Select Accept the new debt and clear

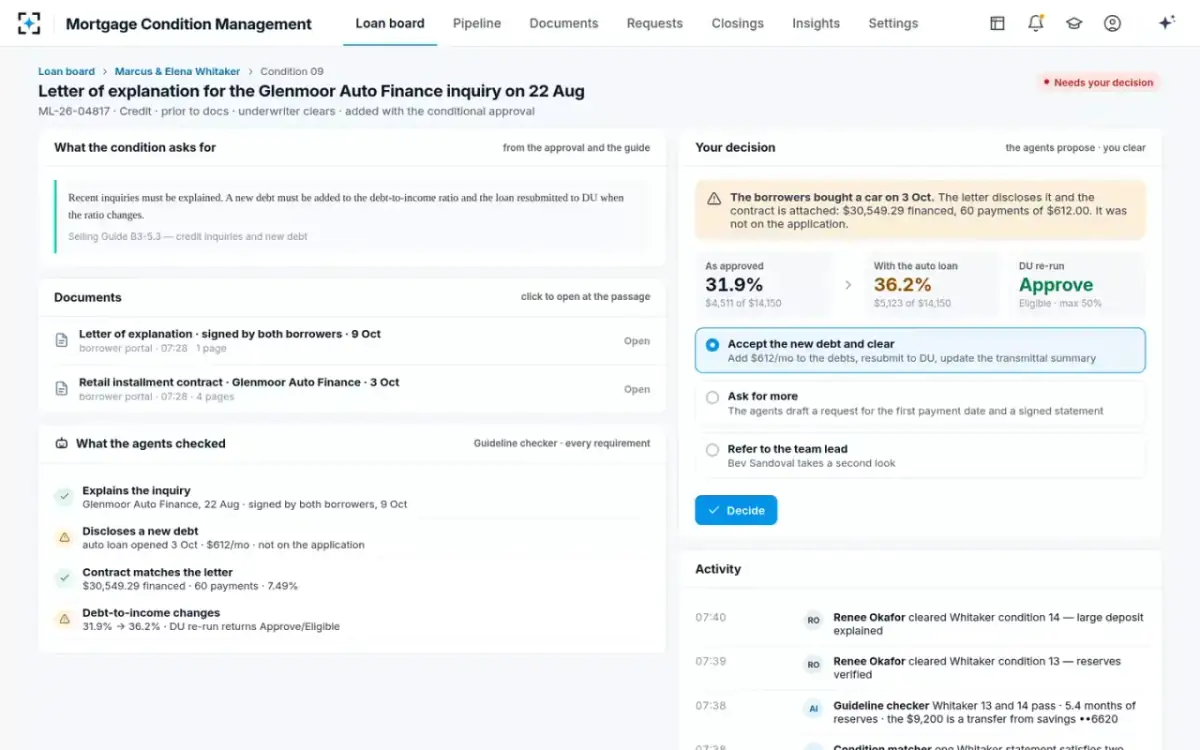coord(920,350)
